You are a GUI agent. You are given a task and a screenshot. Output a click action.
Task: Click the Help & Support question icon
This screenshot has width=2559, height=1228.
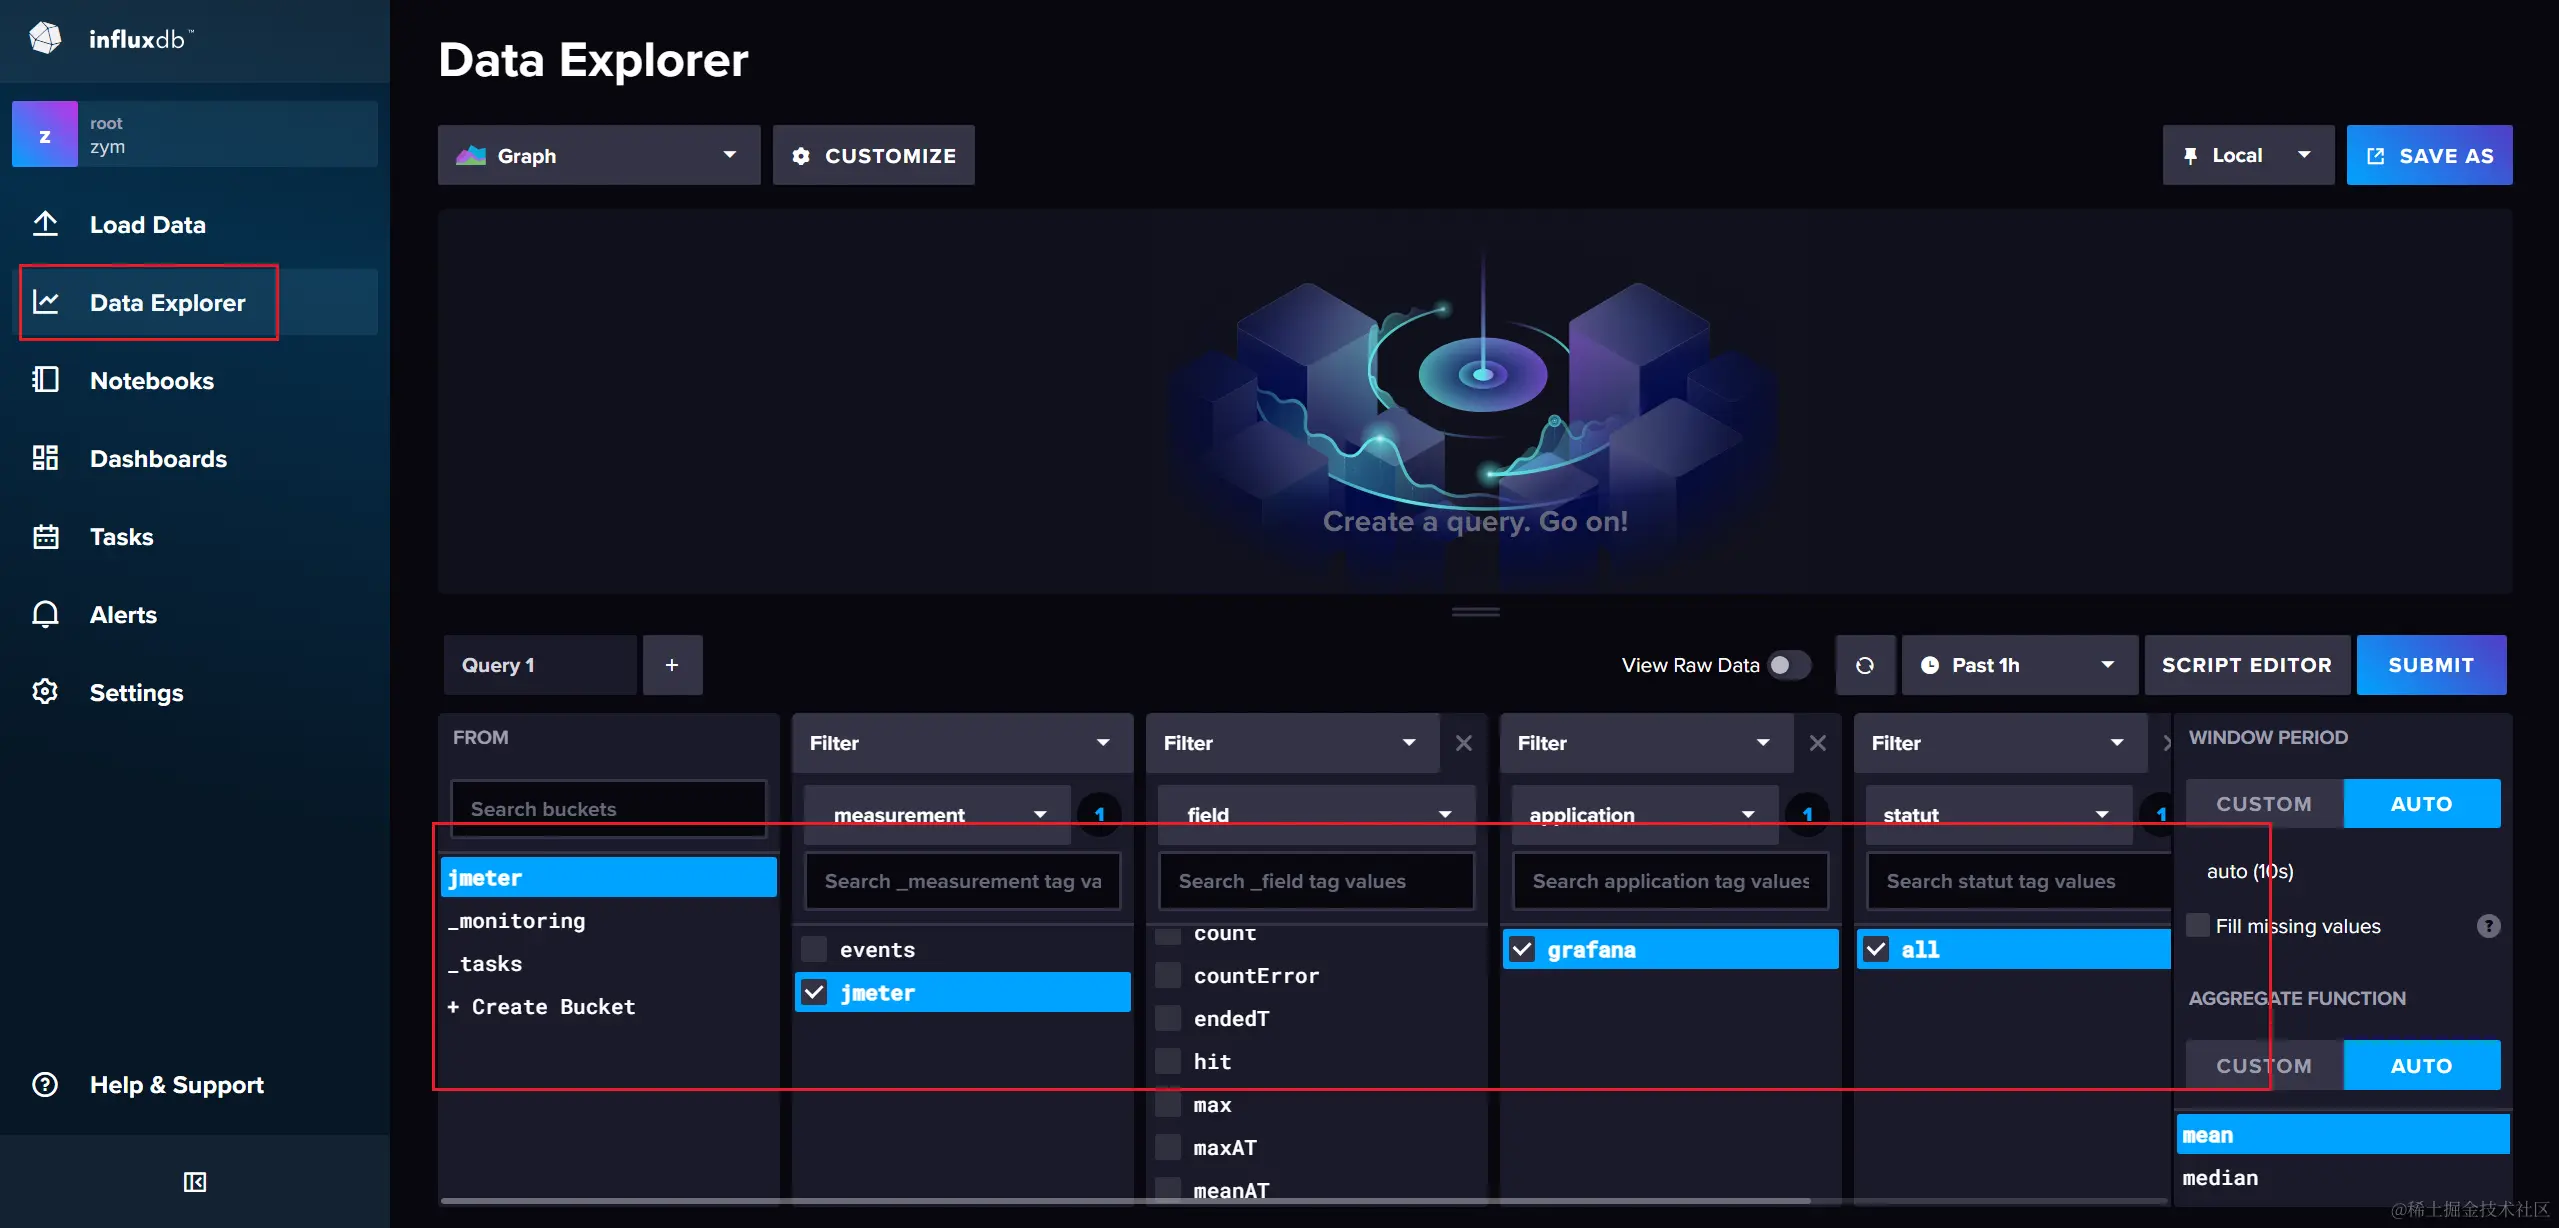45,1084
